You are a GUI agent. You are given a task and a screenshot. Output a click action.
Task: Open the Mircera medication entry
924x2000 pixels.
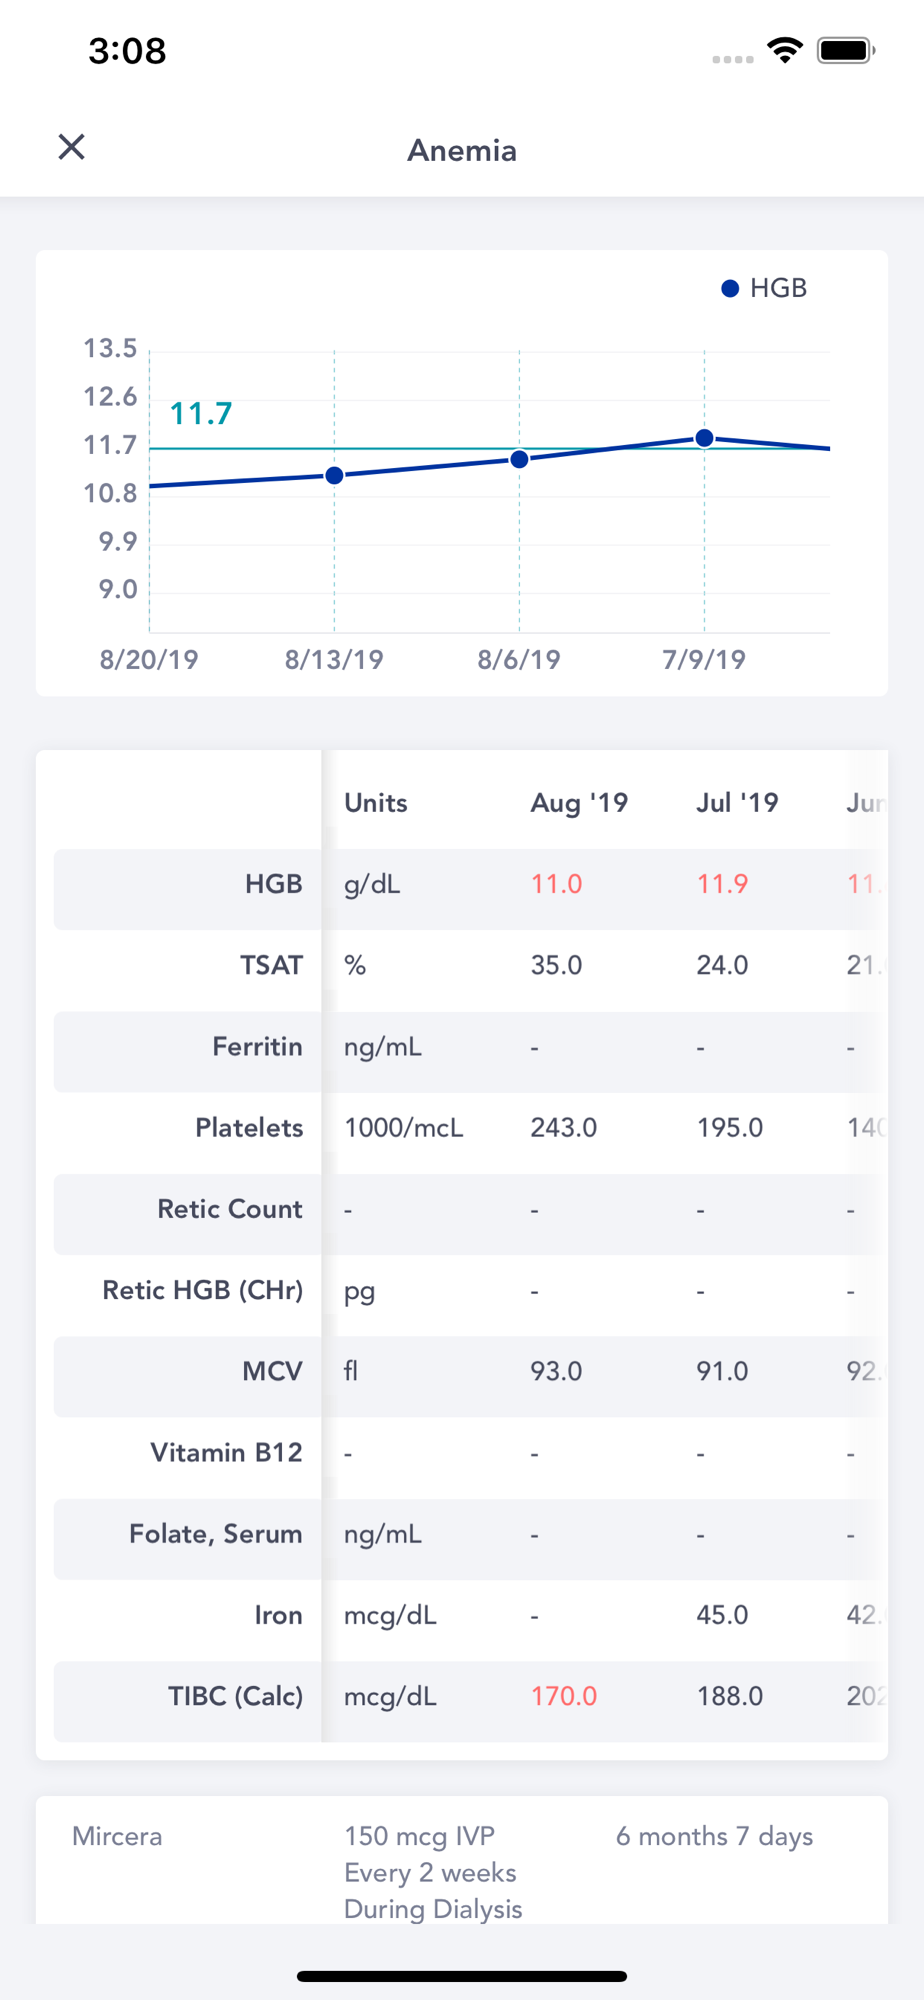462,1861
